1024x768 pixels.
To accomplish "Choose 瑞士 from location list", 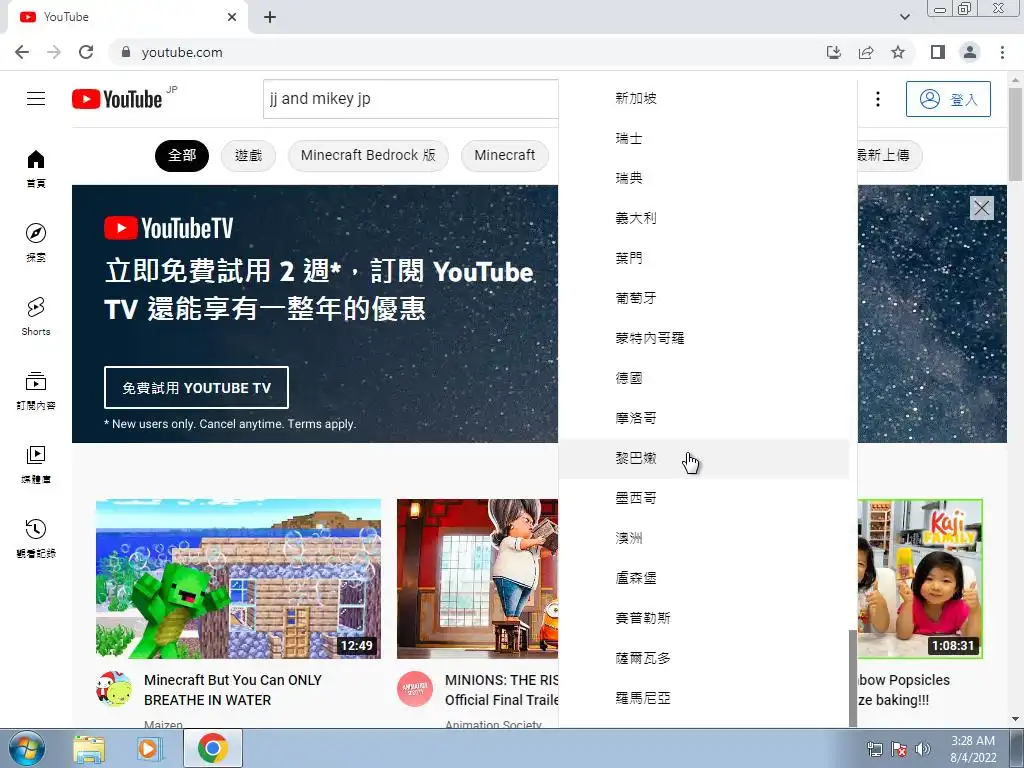I will click(x=704, y=138).
